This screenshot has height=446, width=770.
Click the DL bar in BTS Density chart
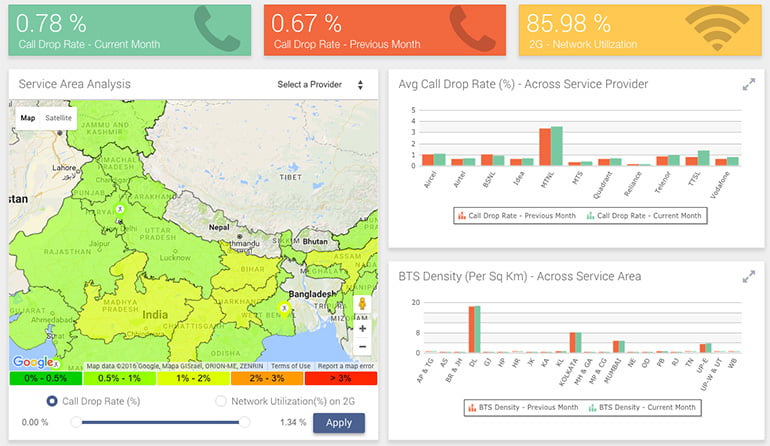[474, 329]
